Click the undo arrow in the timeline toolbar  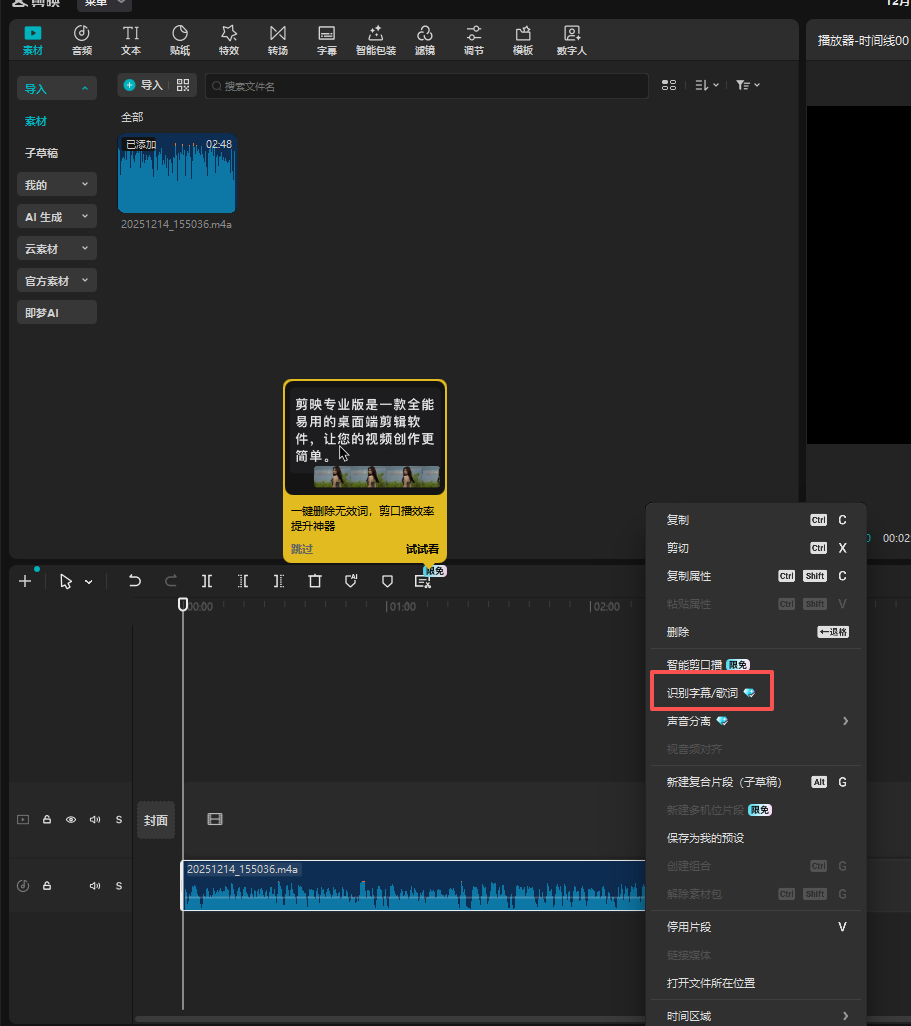[135, 581]
